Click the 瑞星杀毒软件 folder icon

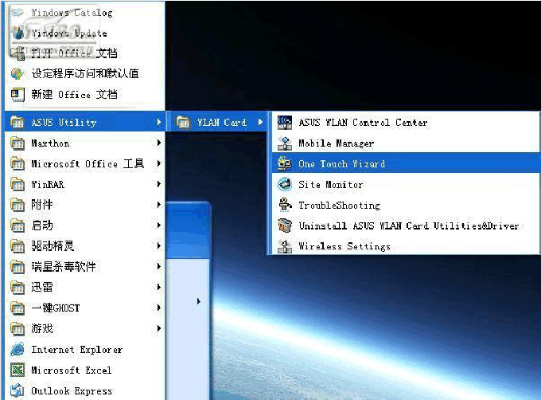[17, 267]
